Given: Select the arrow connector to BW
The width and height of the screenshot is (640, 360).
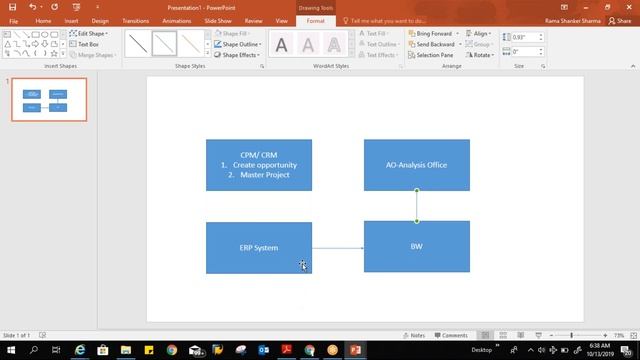Looking at the screenshot, I should 338,248.
